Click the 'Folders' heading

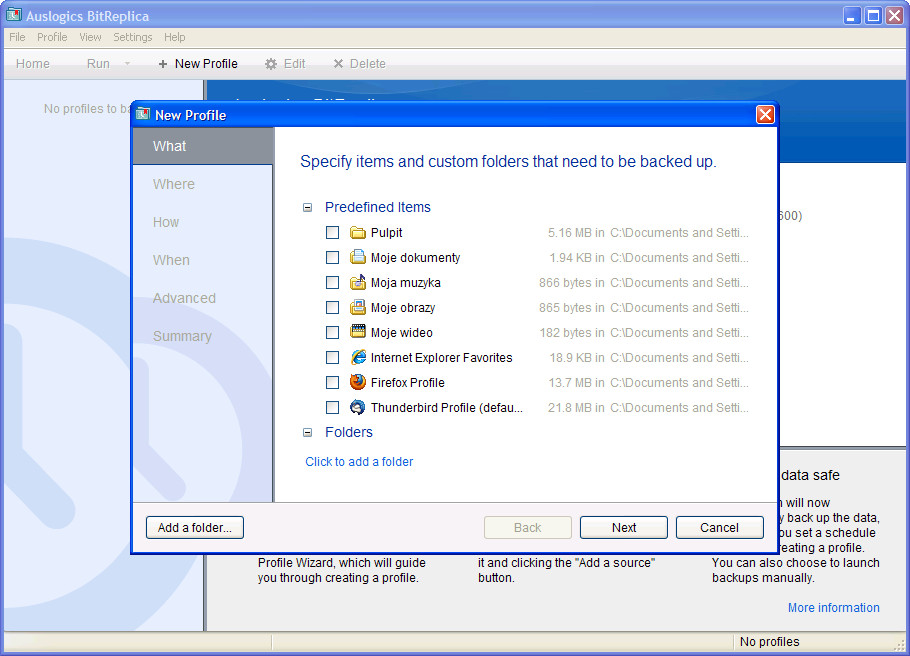click(x=349, y=432)
